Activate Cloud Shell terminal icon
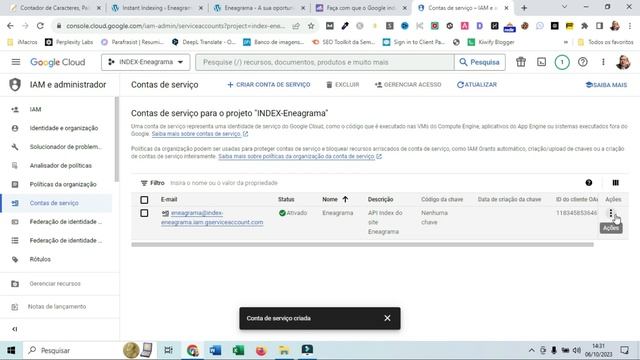 pyautogui.click(x=541, y=62)
